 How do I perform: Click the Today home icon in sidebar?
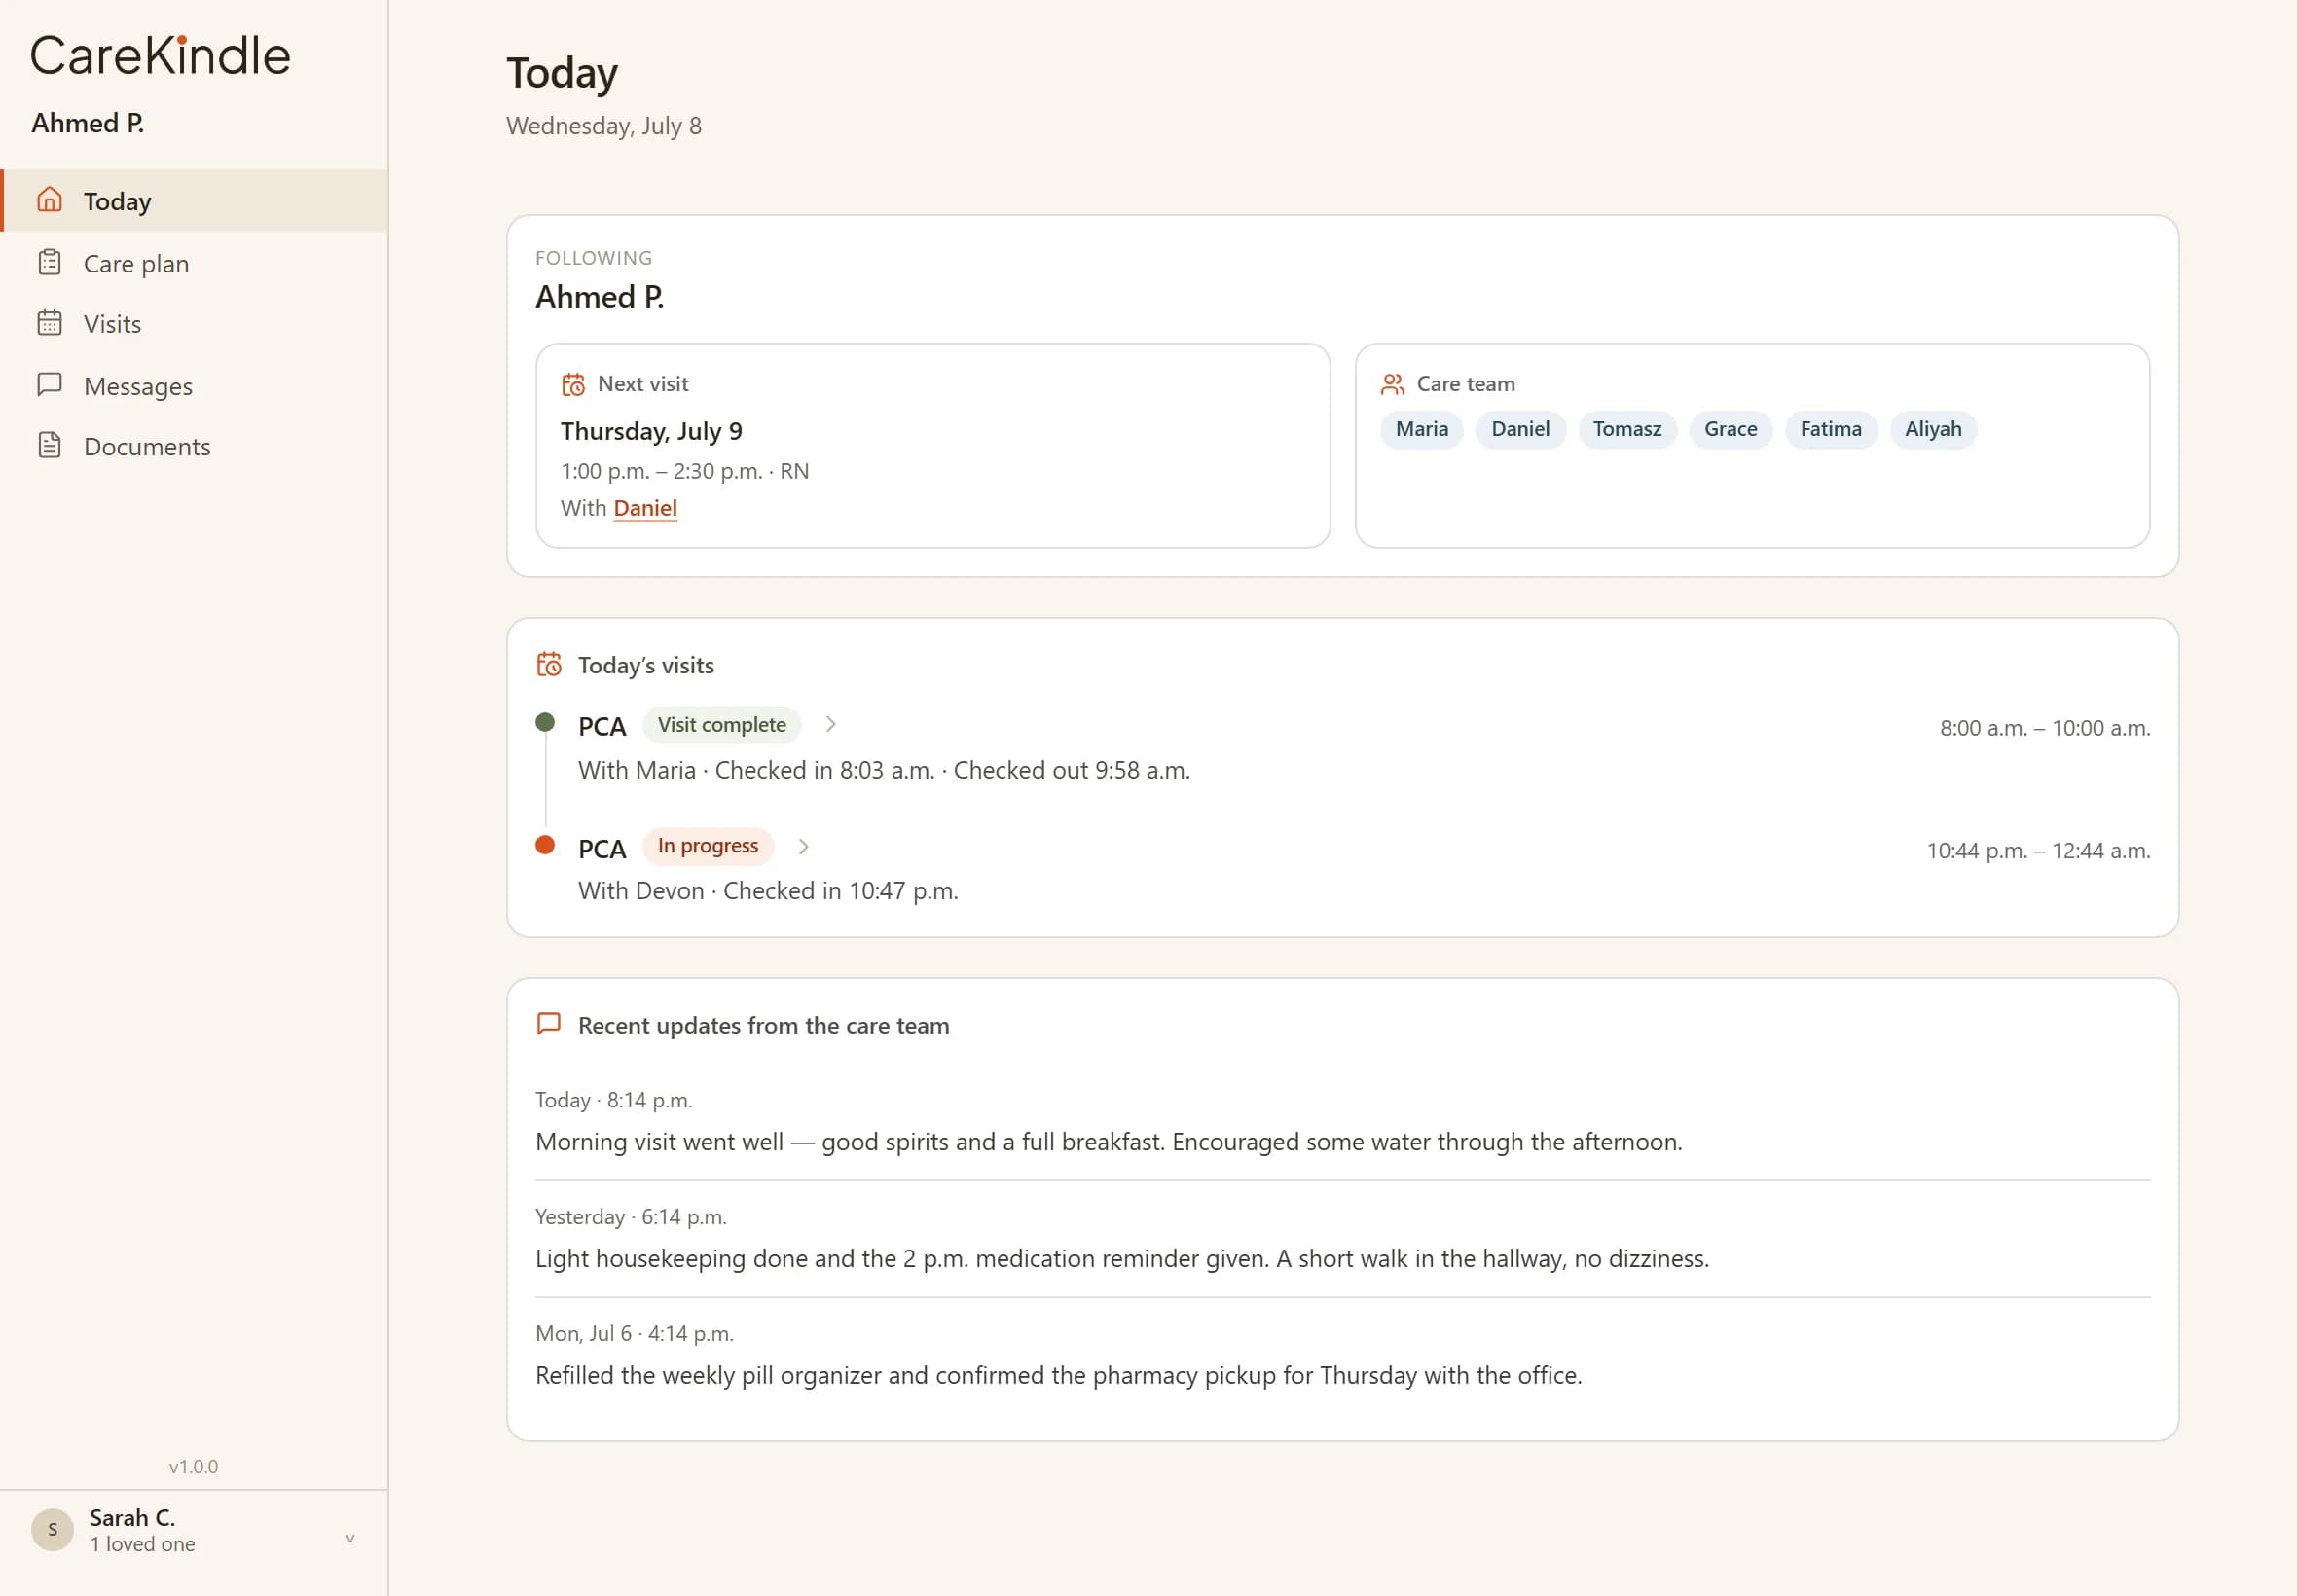49,200
